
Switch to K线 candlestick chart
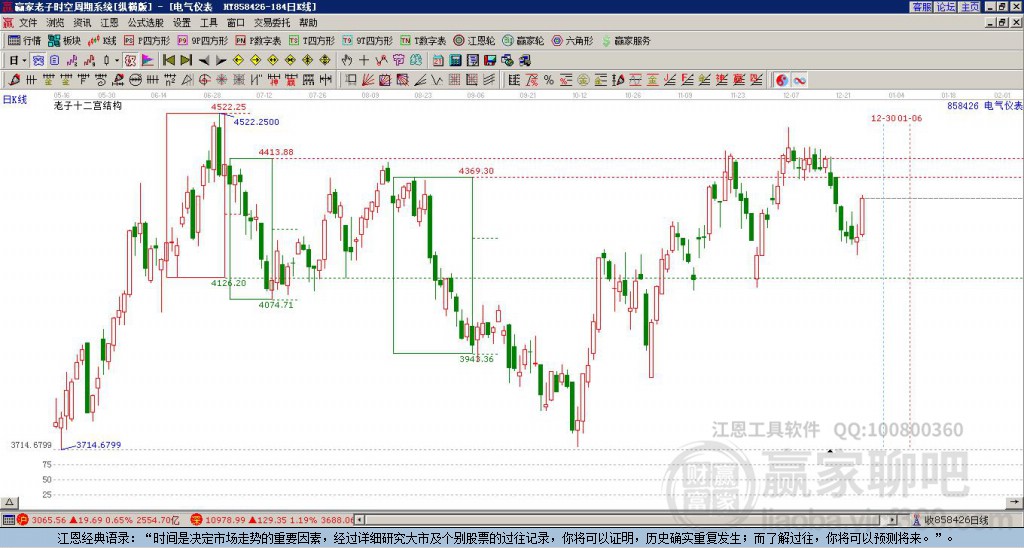click(x=101, y=40)
